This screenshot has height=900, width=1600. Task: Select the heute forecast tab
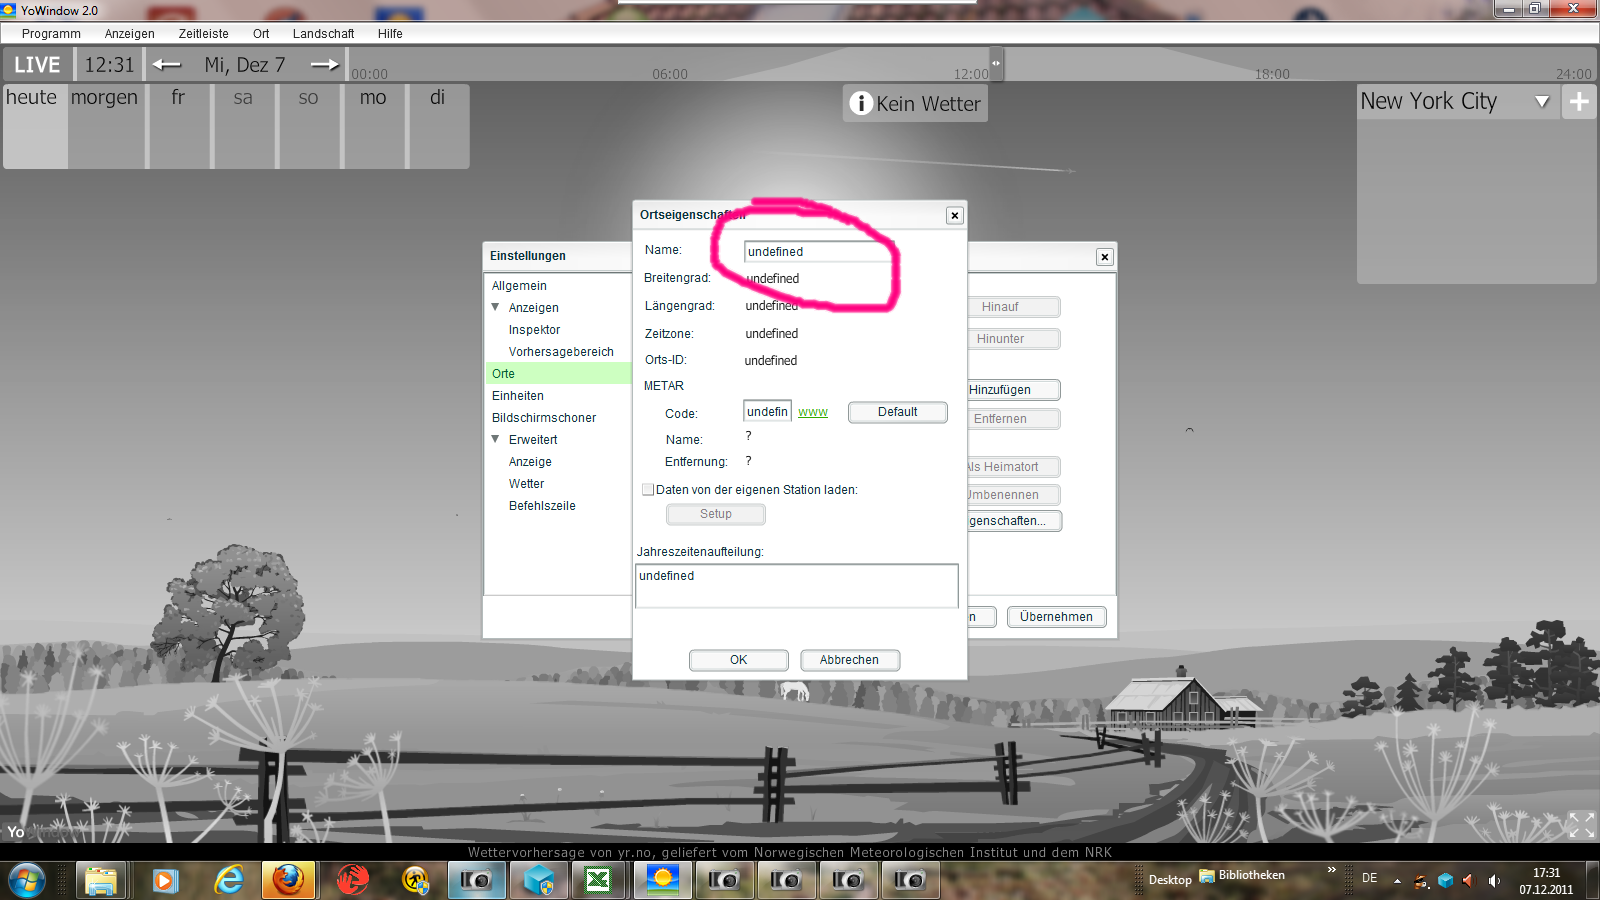[x=34, y=126]
